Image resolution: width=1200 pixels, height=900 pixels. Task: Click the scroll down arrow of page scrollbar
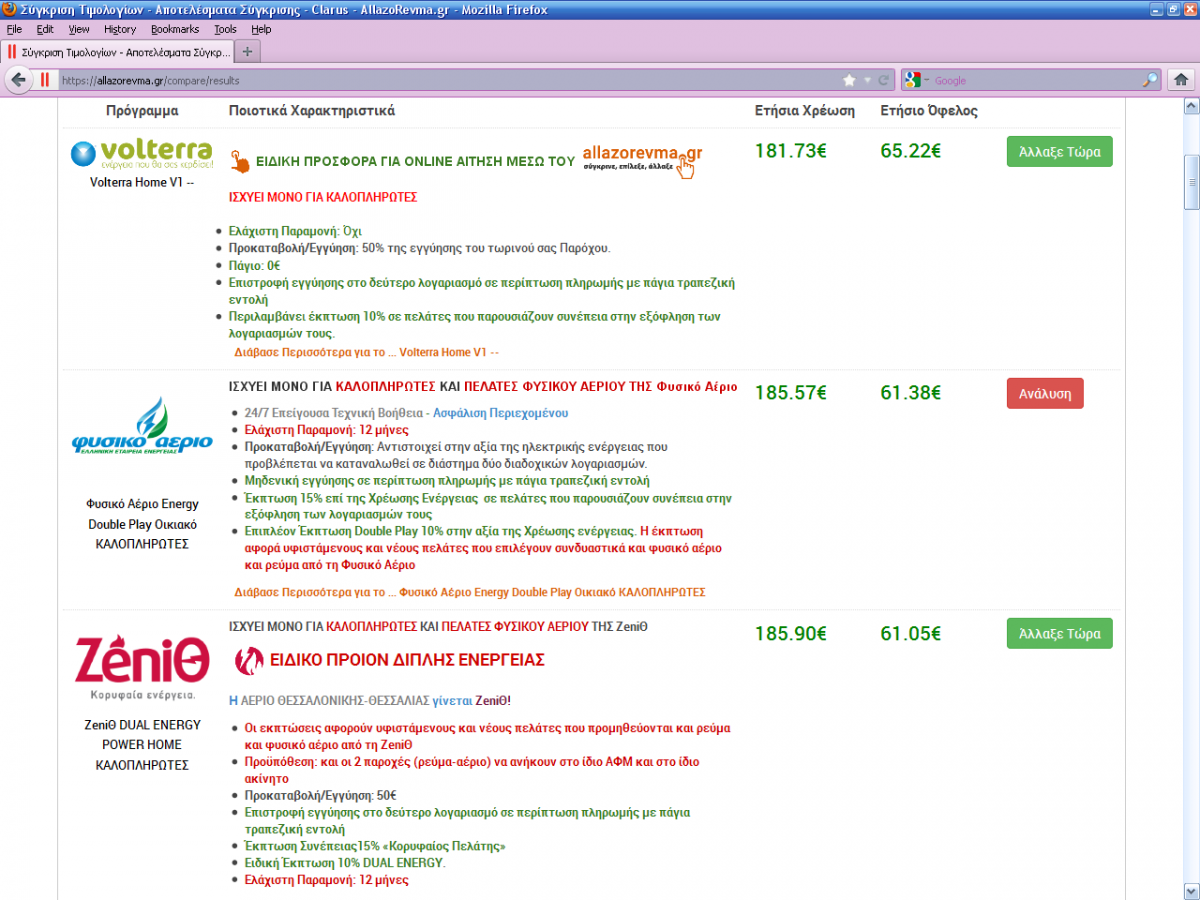pyautogui.click(x=1190, y=892)
